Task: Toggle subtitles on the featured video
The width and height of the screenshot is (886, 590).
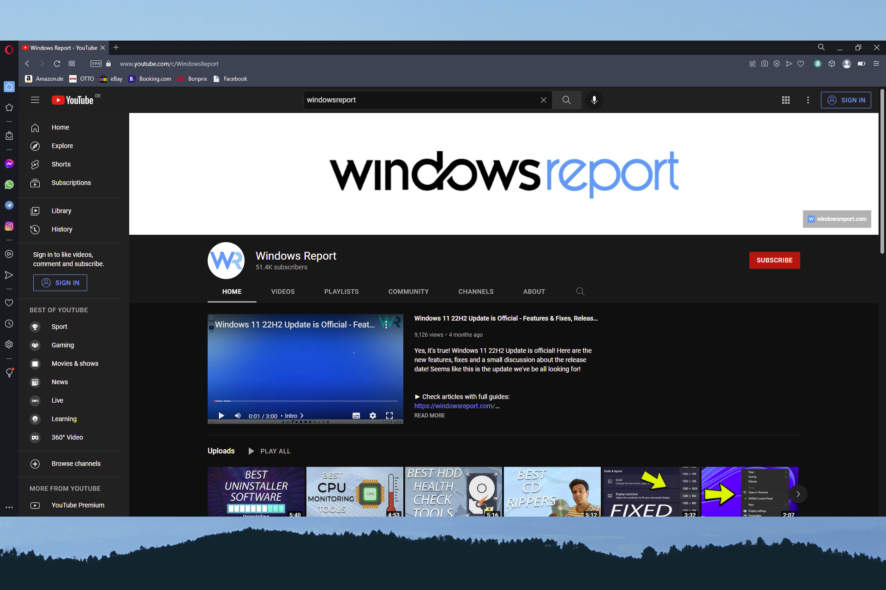Action: tap(356, 415)
